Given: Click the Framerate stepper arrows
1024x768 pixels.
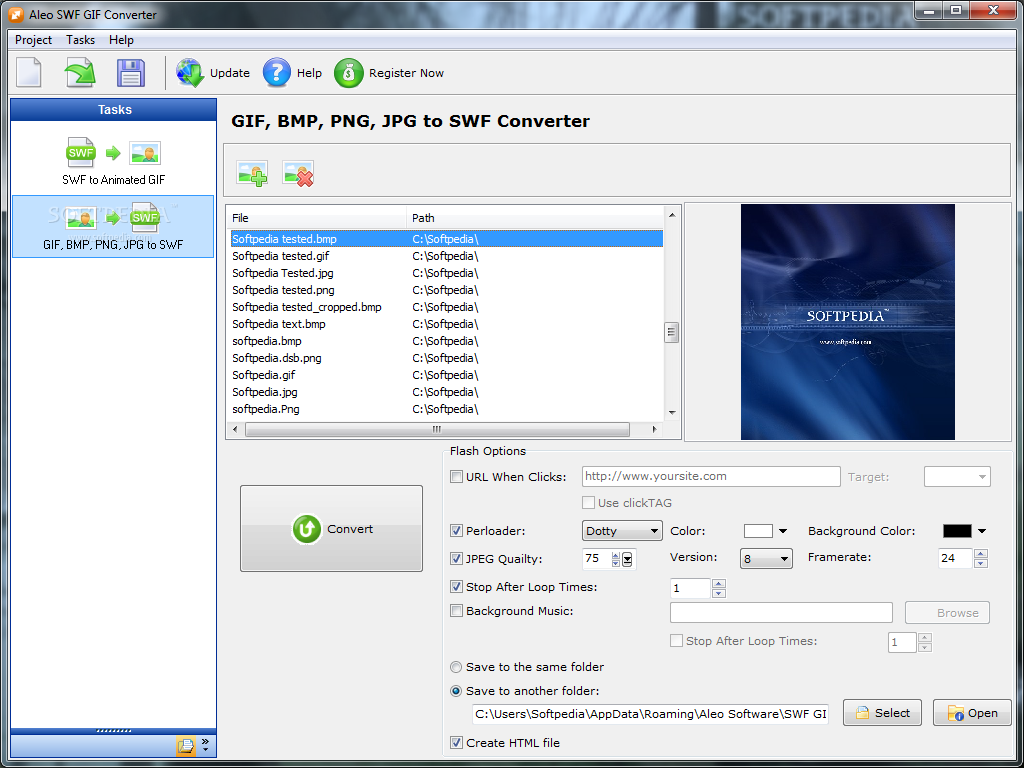Looking at the screenshot, I should tap(980, 558).
